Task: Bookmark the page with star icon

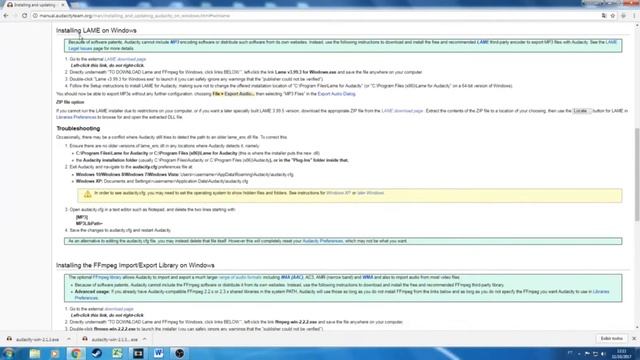Action: [613, 16]
